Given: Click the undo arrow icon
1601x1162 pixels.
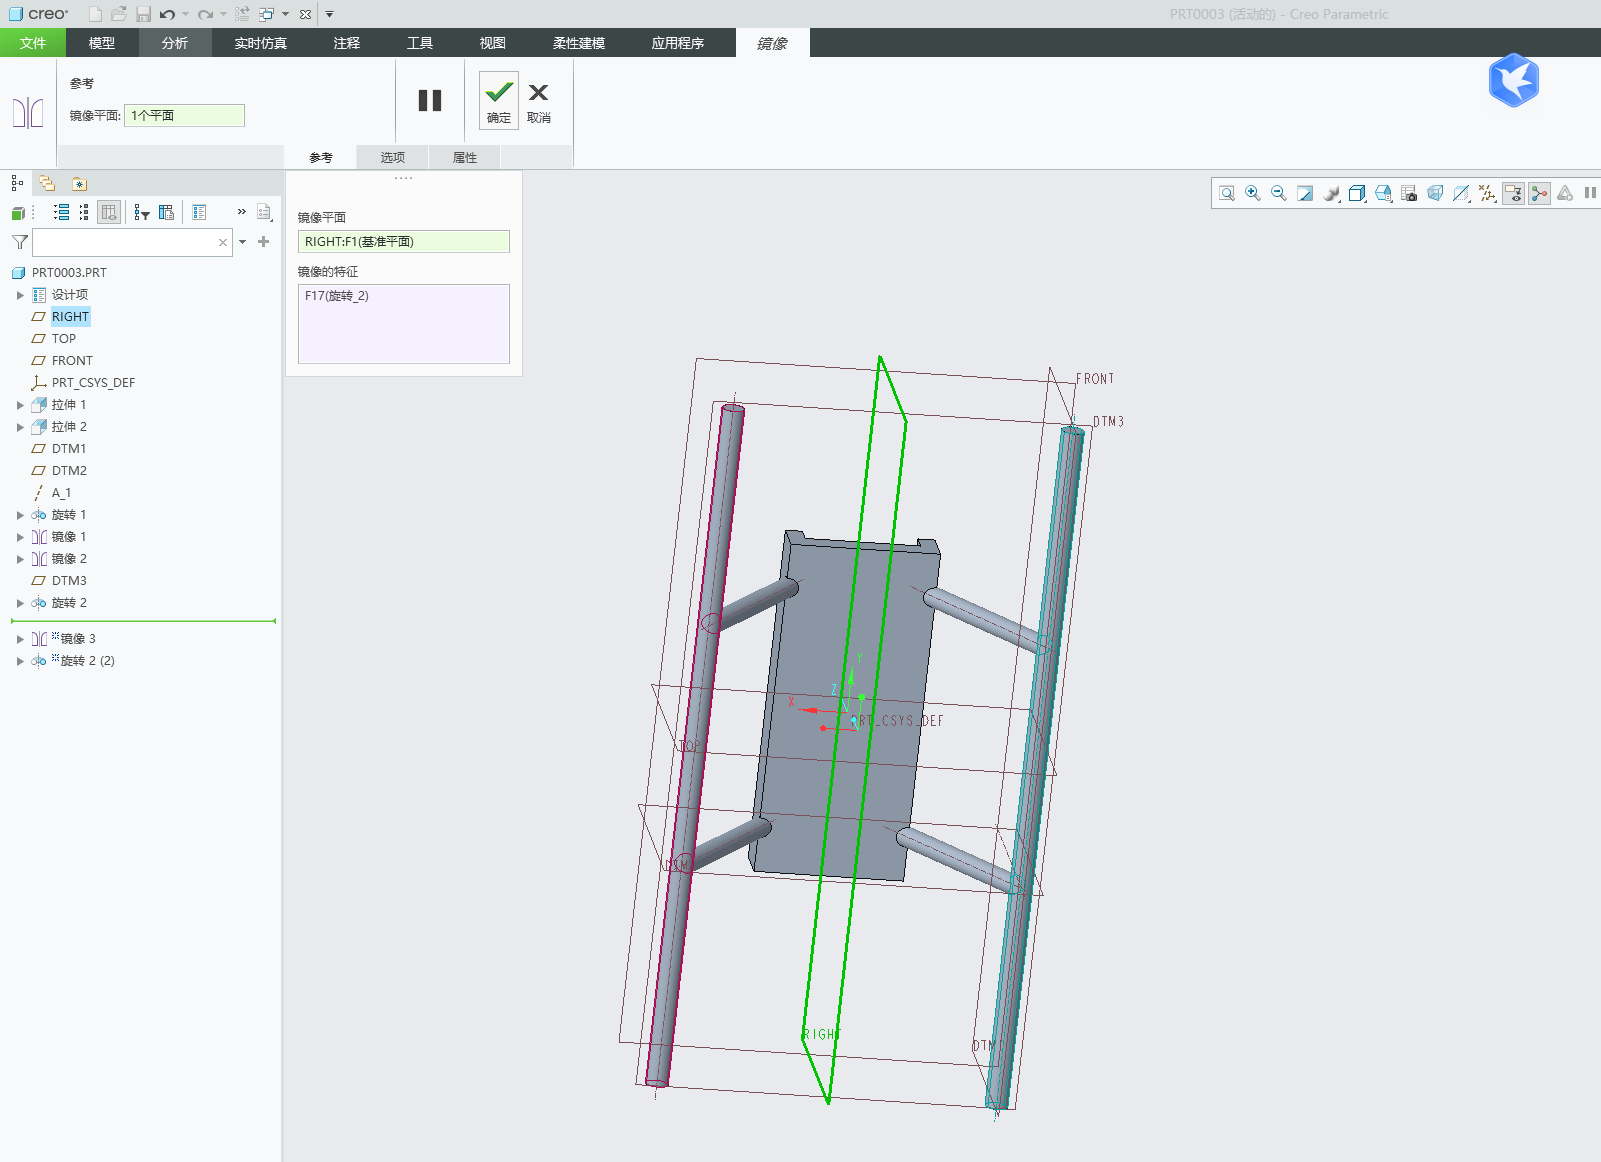Looking at the screenshot, I should click(x=167, y=14).
